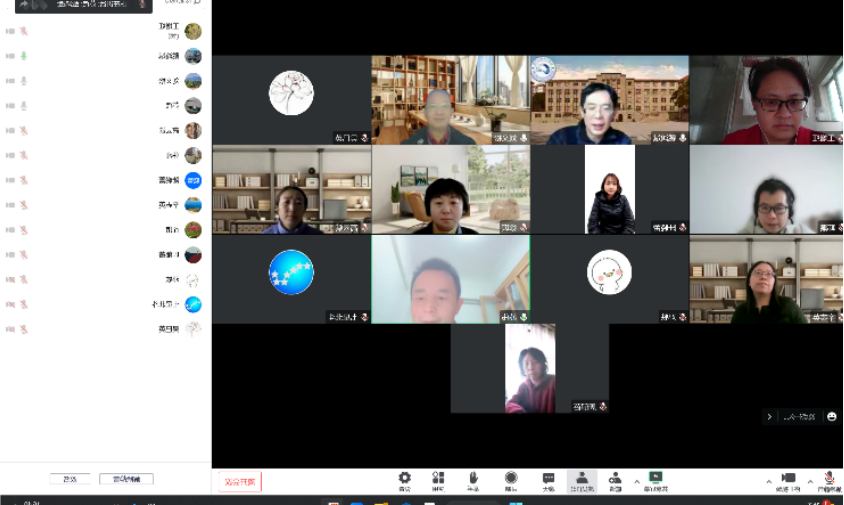Open the settings gear in meeting toolbar
The image size is (844, 505).
tap(404, 480)
